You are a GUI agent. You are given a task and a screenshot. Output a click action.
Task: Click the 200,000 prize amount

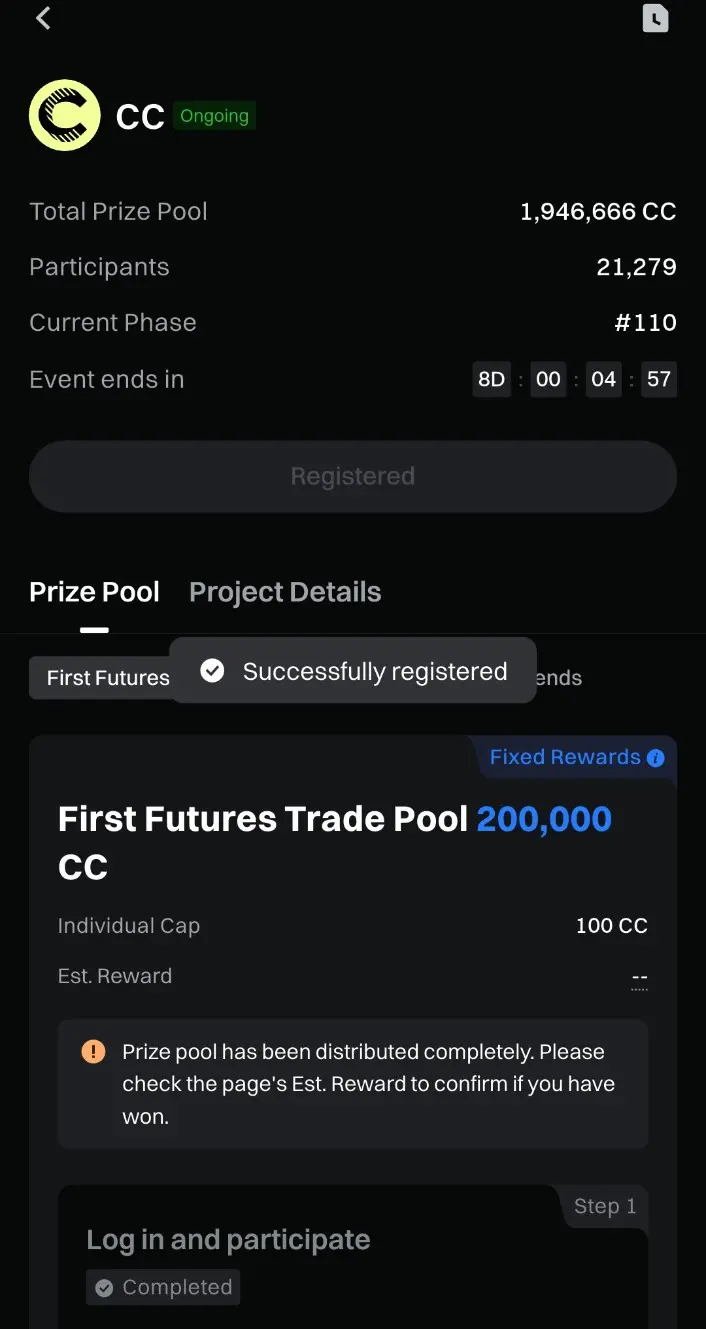(x=544, y=819)
